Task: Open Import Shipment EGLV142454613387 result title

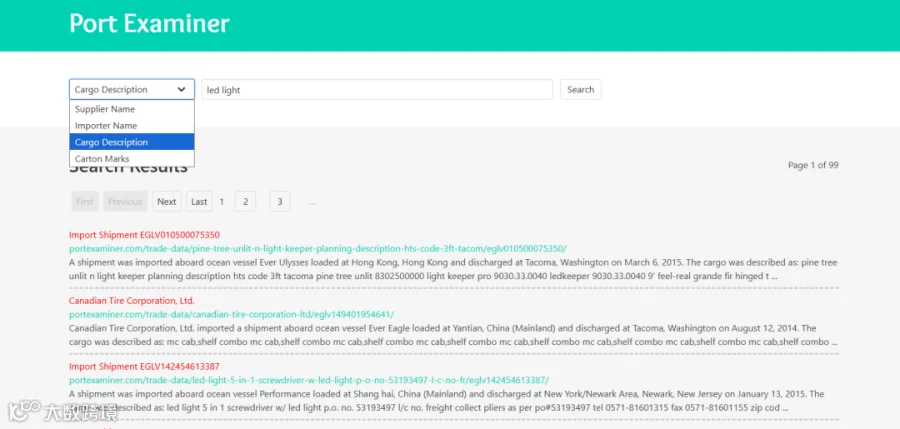Action: coord(144,366)
